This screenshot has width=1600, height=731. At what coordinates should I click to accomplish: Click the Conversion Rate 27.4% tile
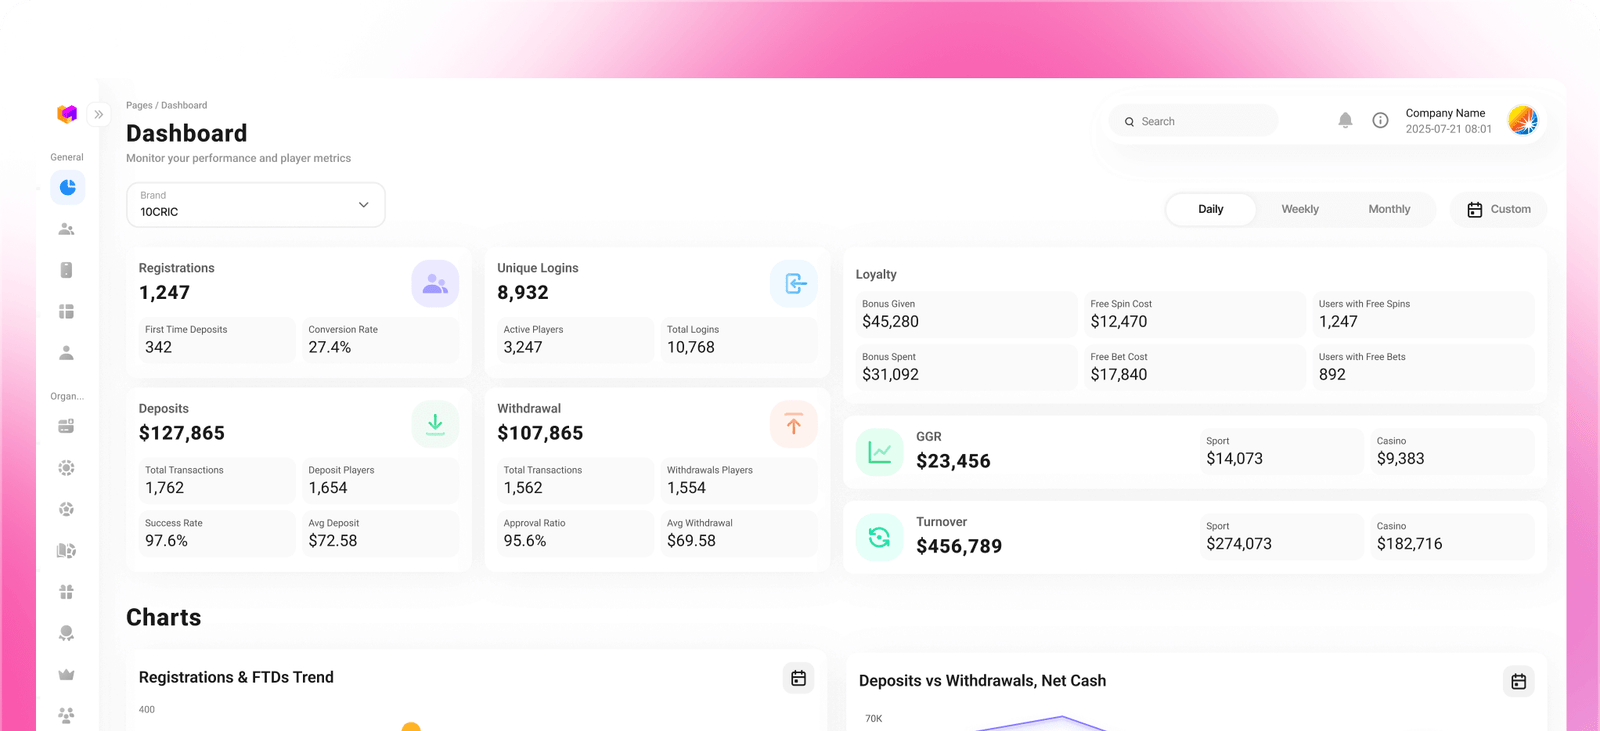coord(380,340)
